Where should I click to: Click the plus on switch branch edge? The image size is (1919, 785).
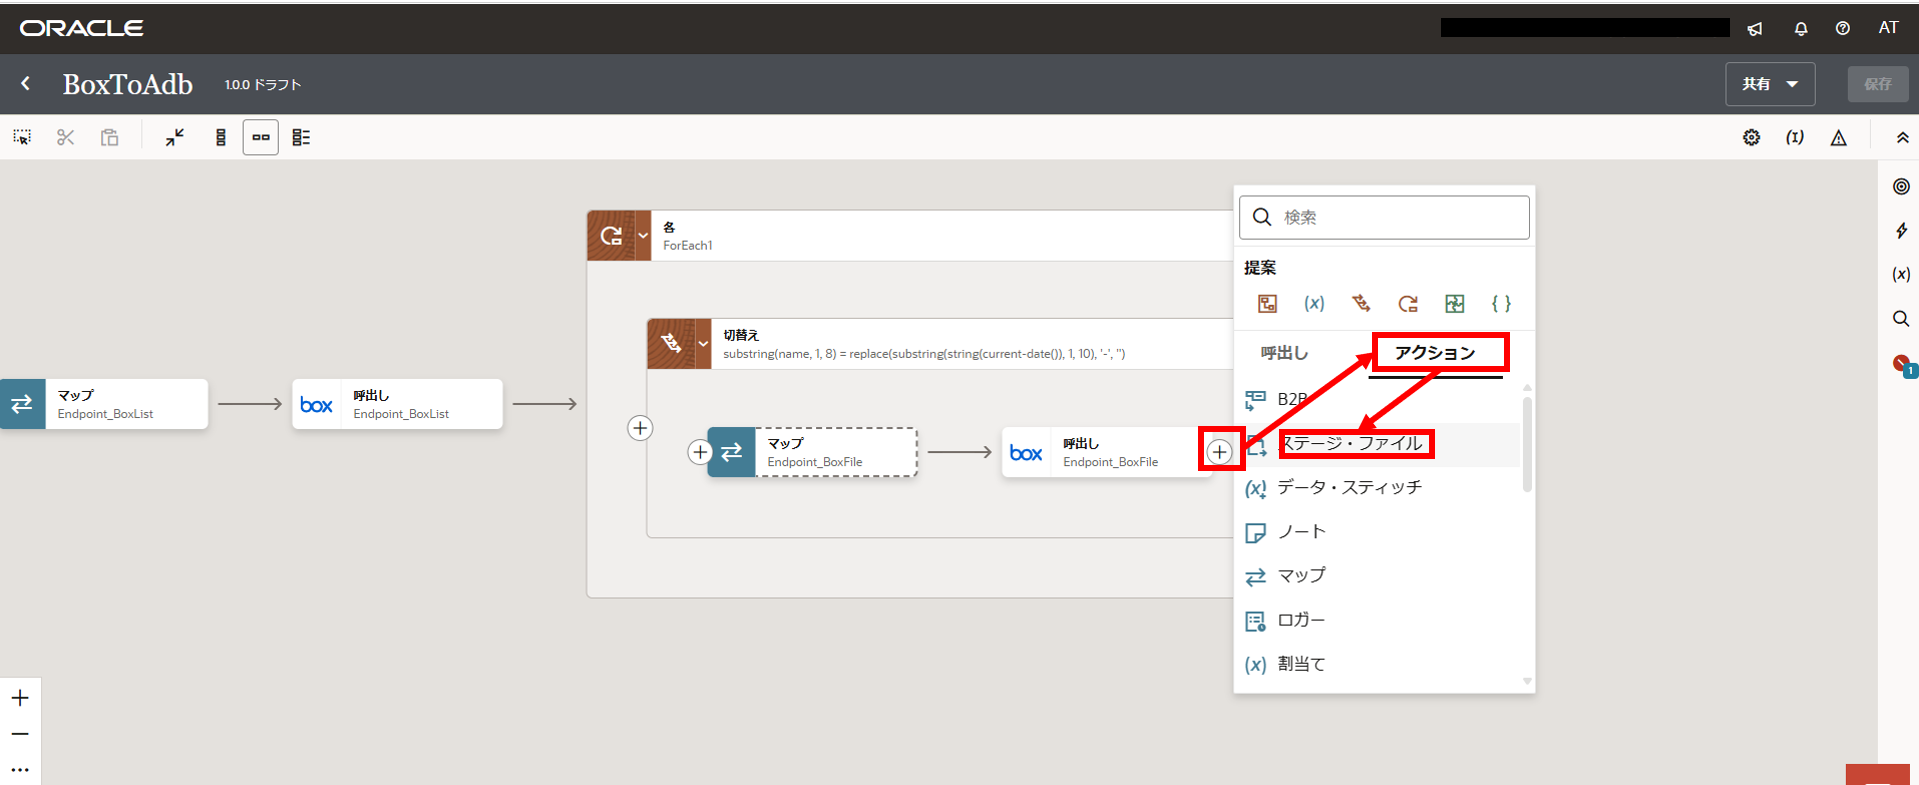click(640, 428)
